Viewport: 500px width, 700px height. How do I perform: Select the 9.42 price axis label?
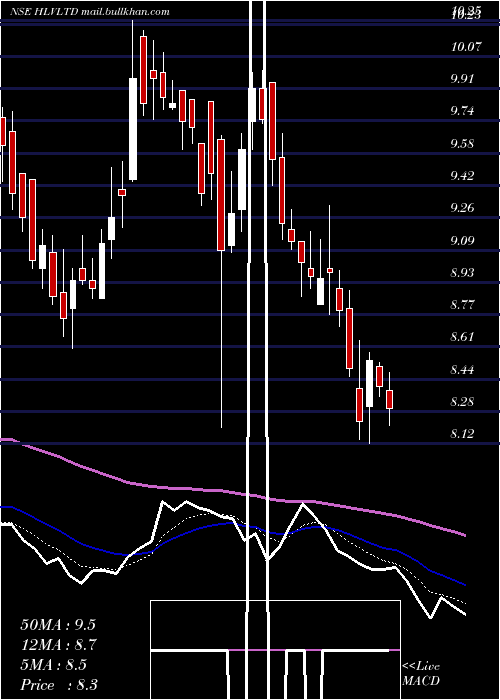click(462, 175)
